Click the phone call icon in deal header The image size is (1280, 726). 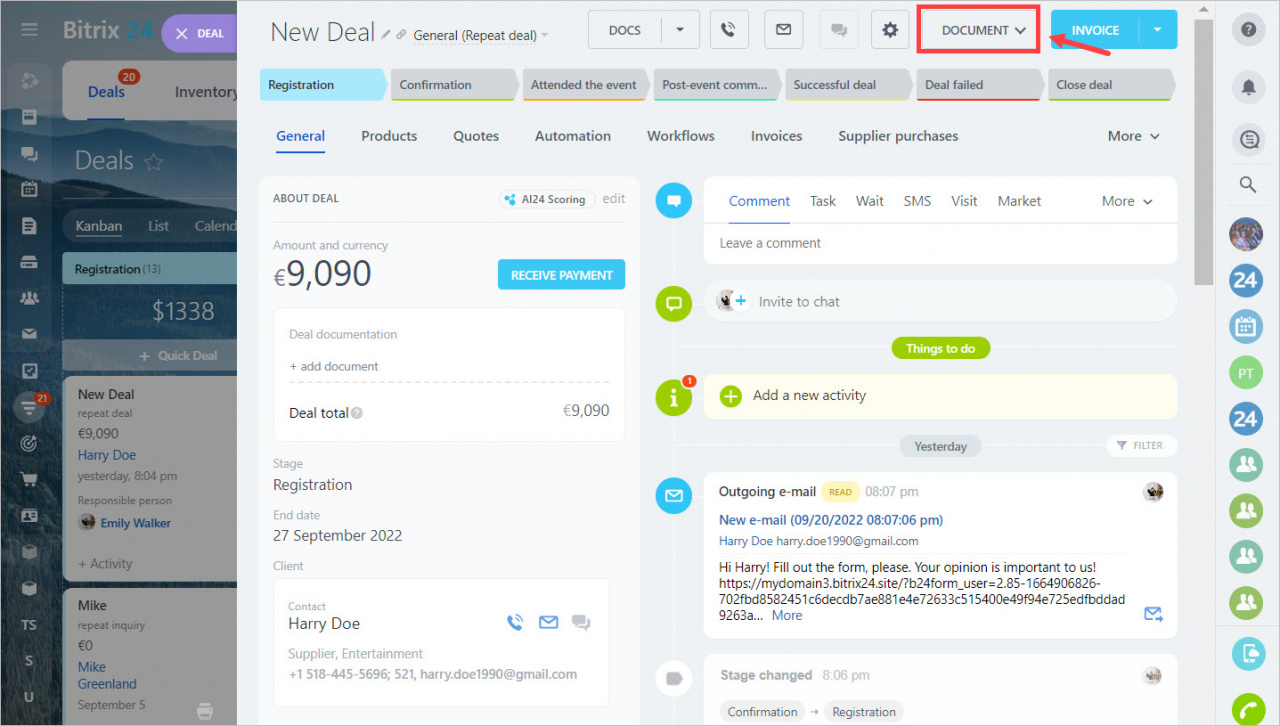pyautogui.click(x=729, y=30)
